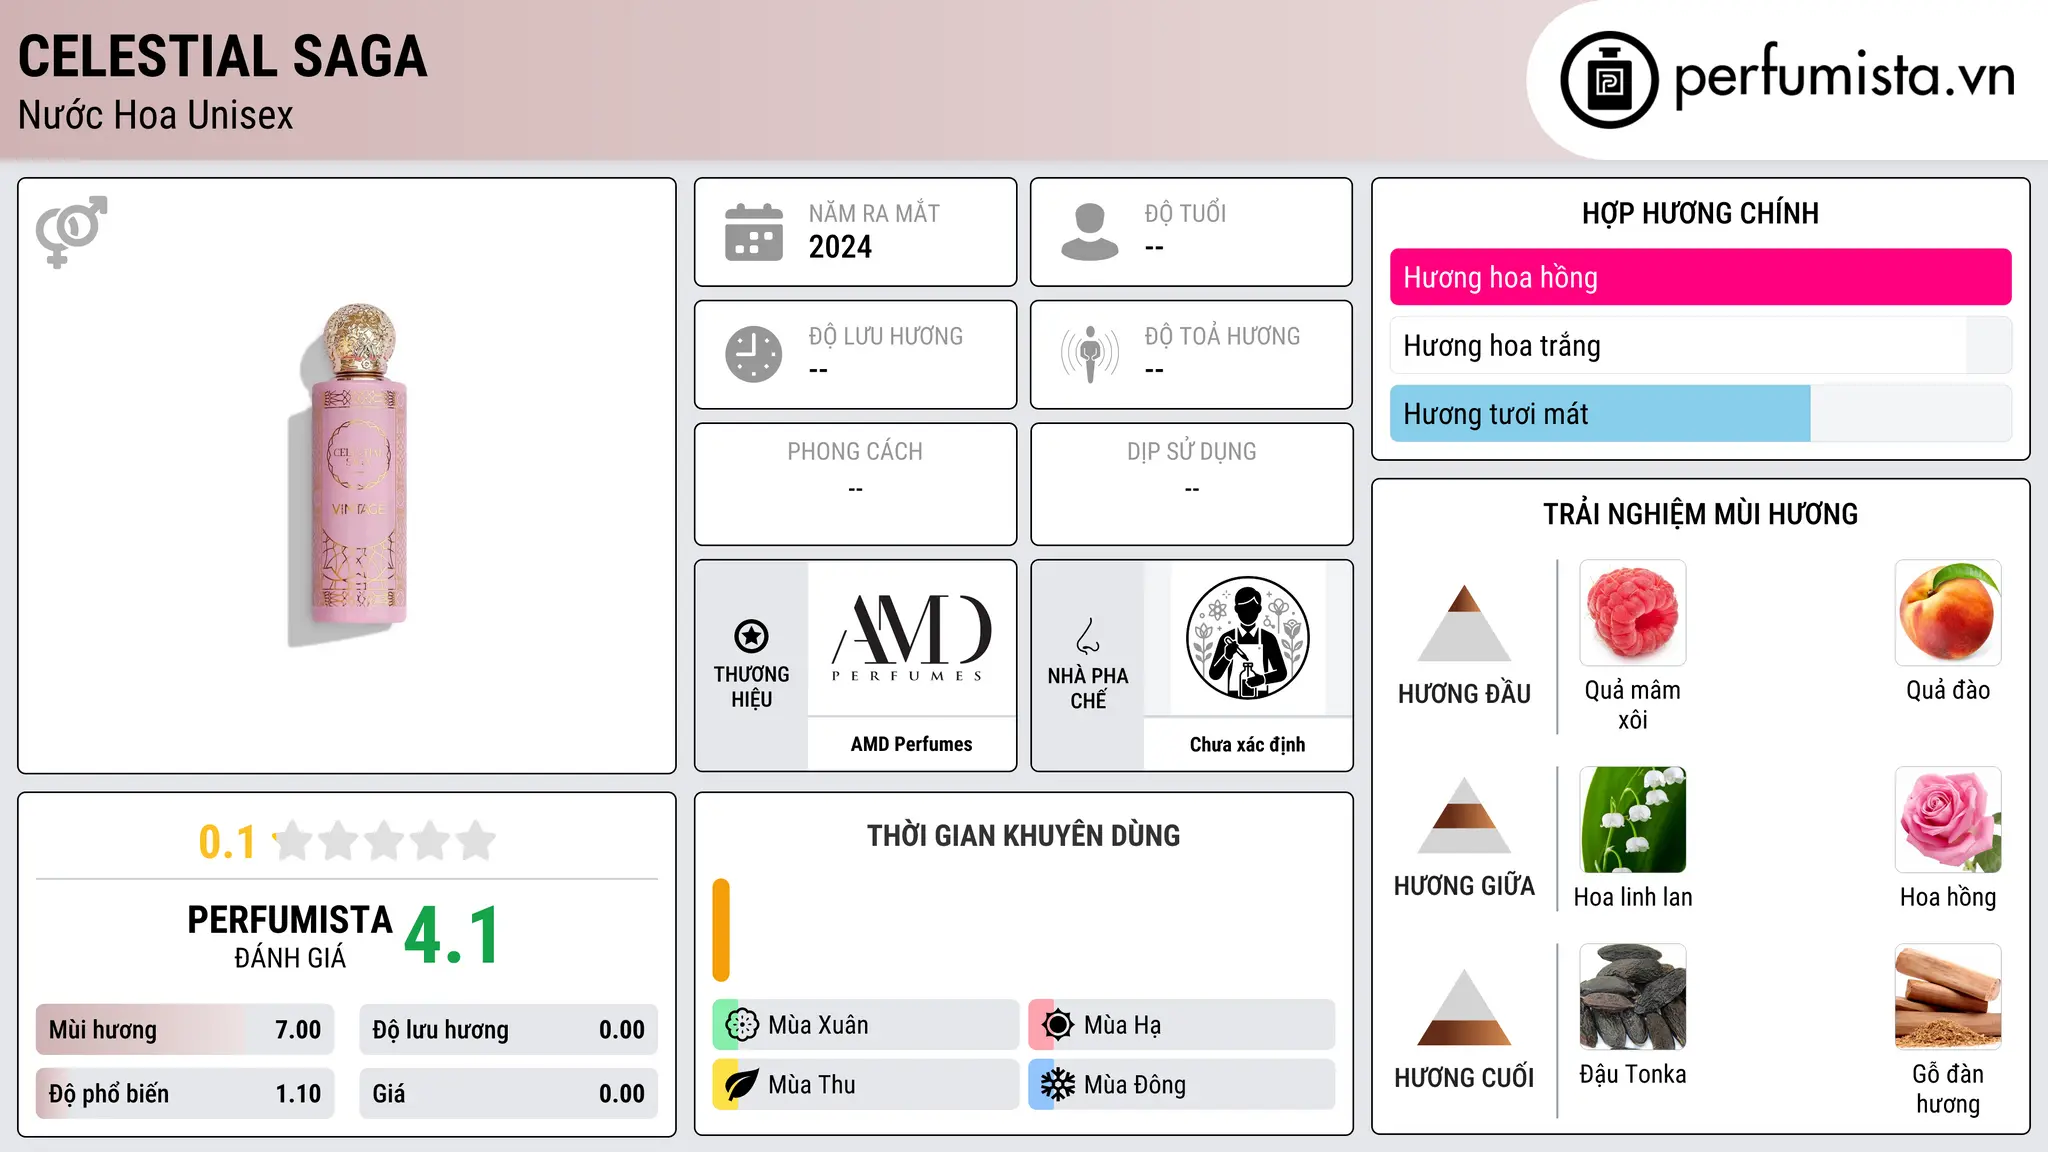
Task: Click the unisex gender symbol icon
Action: [x=72, y=232]
